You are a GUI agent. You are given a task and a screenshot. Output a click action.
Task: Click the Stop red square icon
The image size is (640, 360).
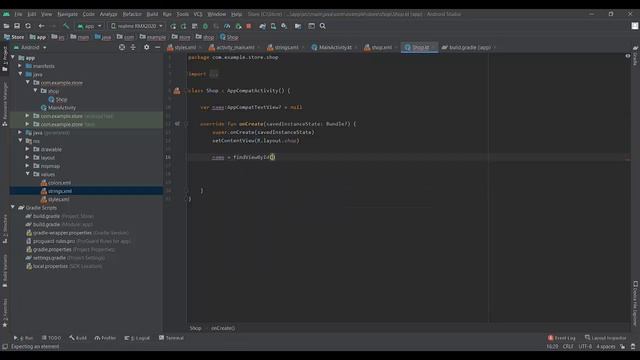[x=249, y=26]
